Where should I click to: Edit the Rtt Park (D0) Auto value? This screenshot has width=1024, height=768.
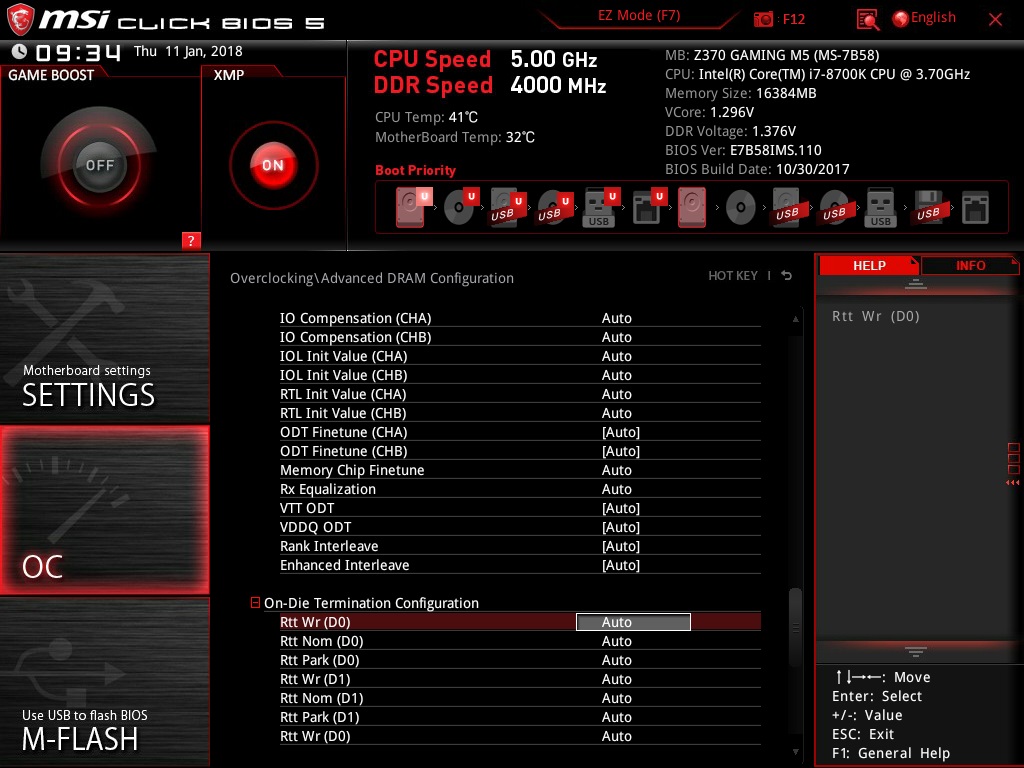tap(616, 660)
